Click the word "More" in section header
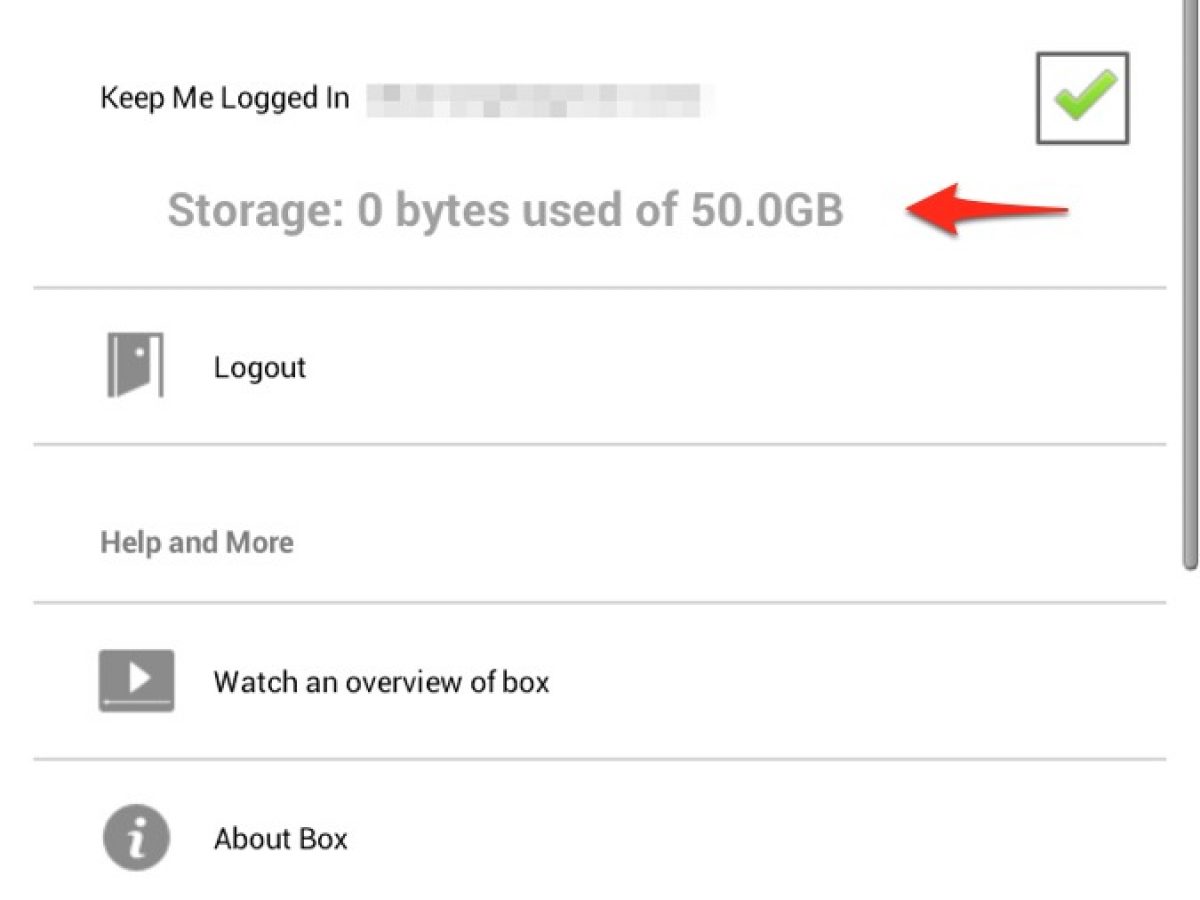Viewport: 1200px width, 900px height. tap(260, 543)
